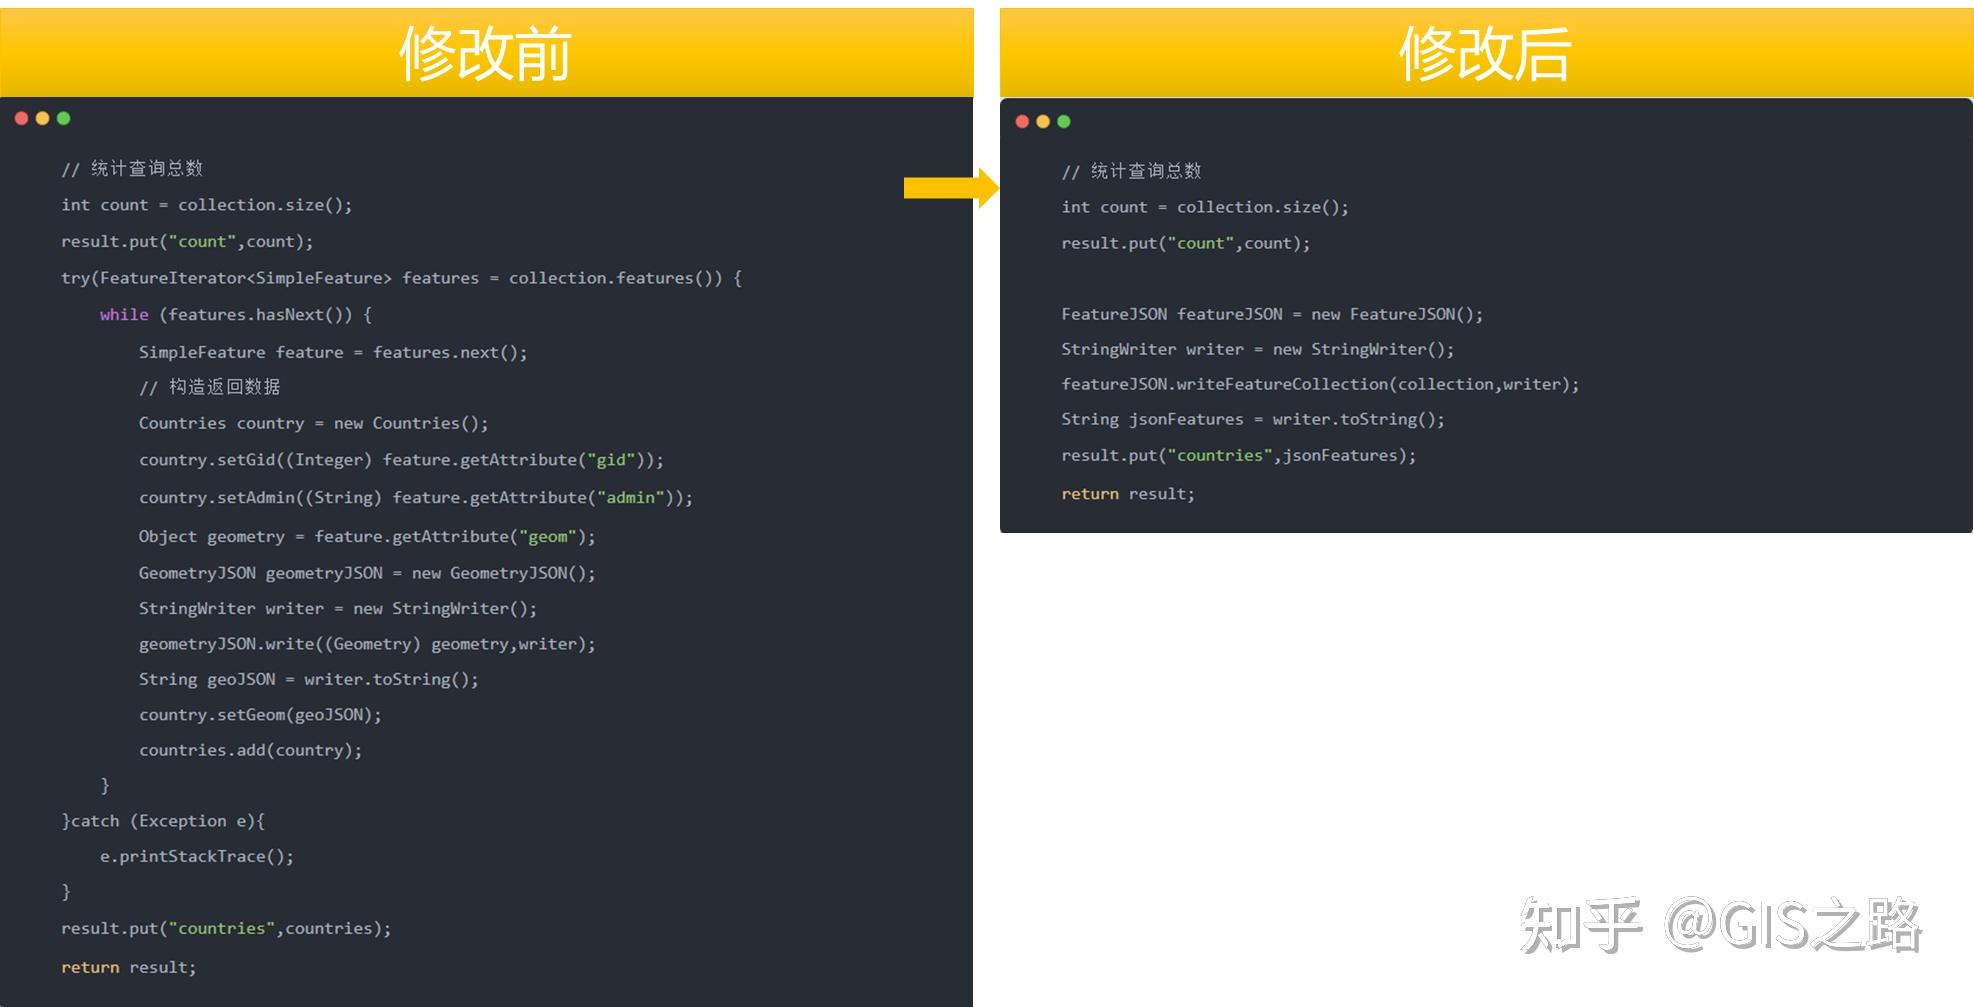1974x1007 pixels.
Task: Select the 修改后 header tab
Action: pyautogui.click(x=1486, y=50)
